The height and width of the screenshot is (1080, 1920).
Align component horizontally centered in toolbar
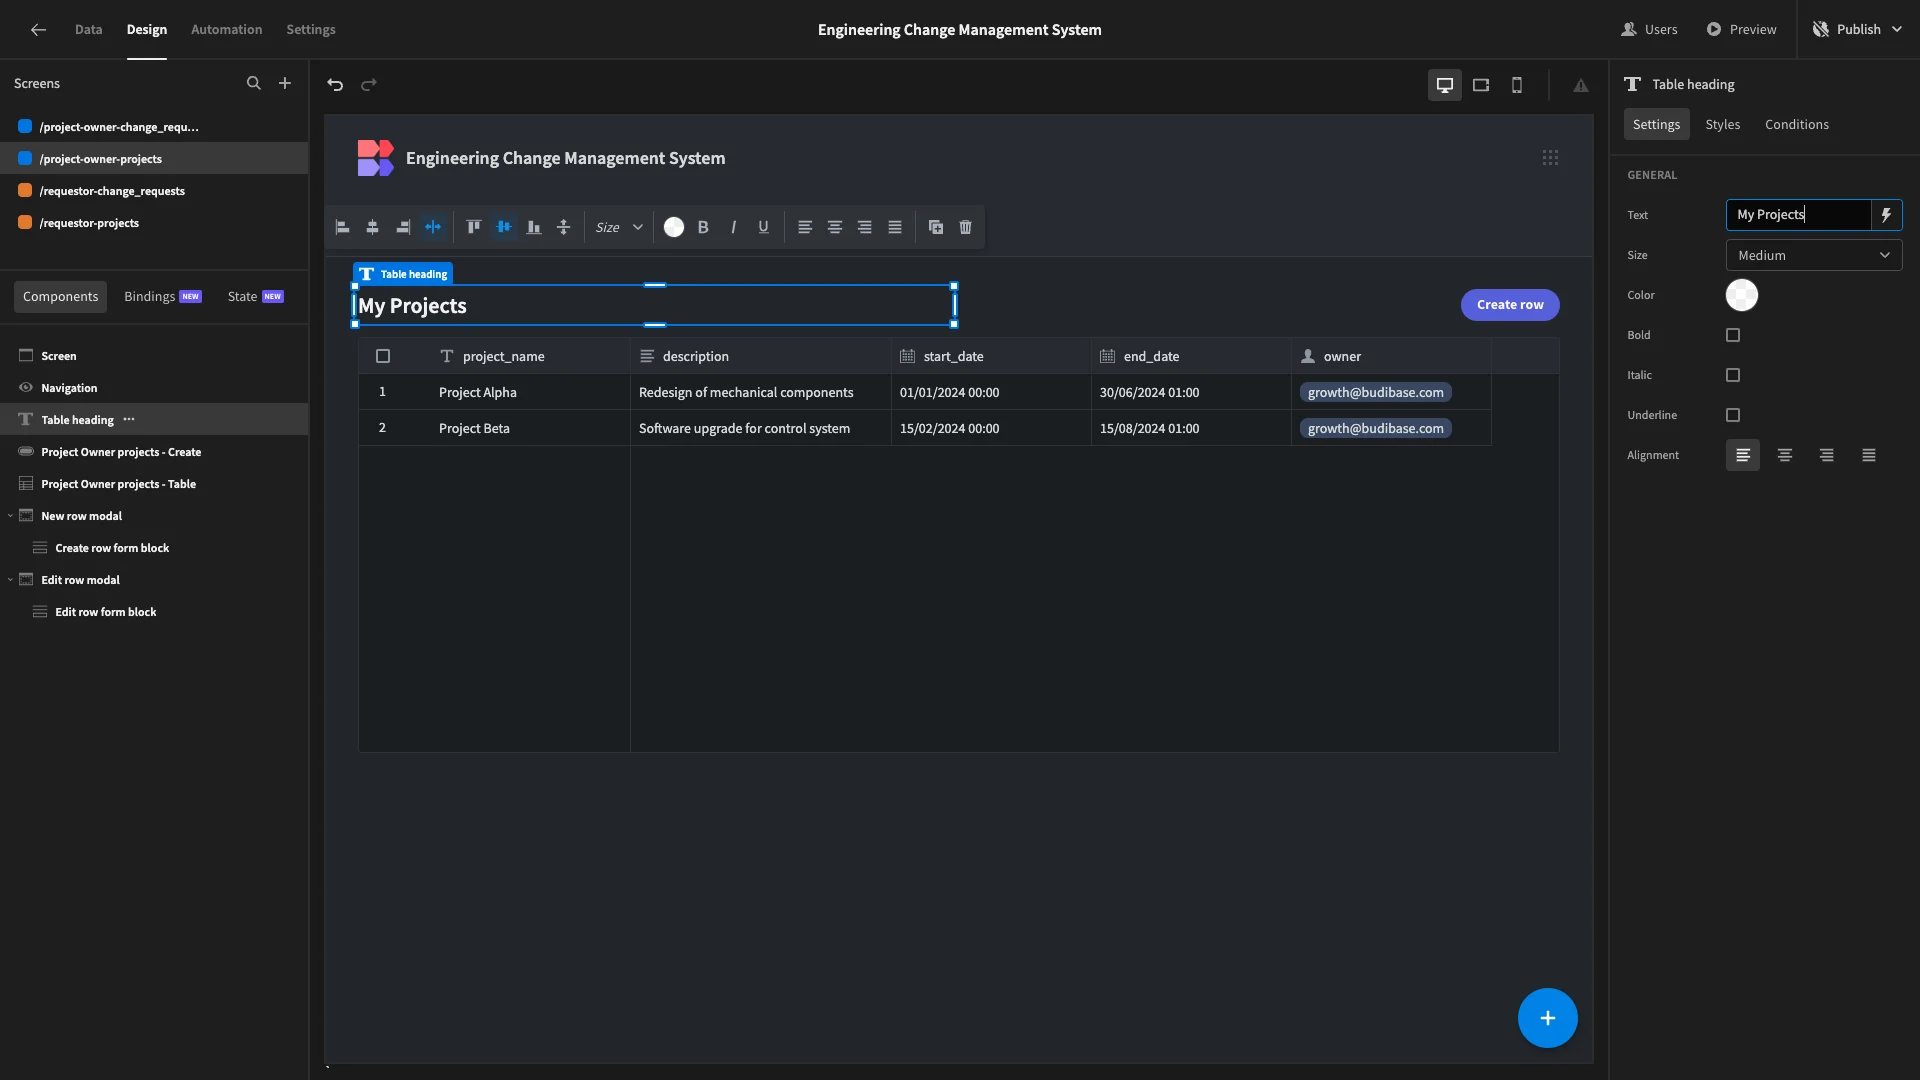tap(373, 227)
